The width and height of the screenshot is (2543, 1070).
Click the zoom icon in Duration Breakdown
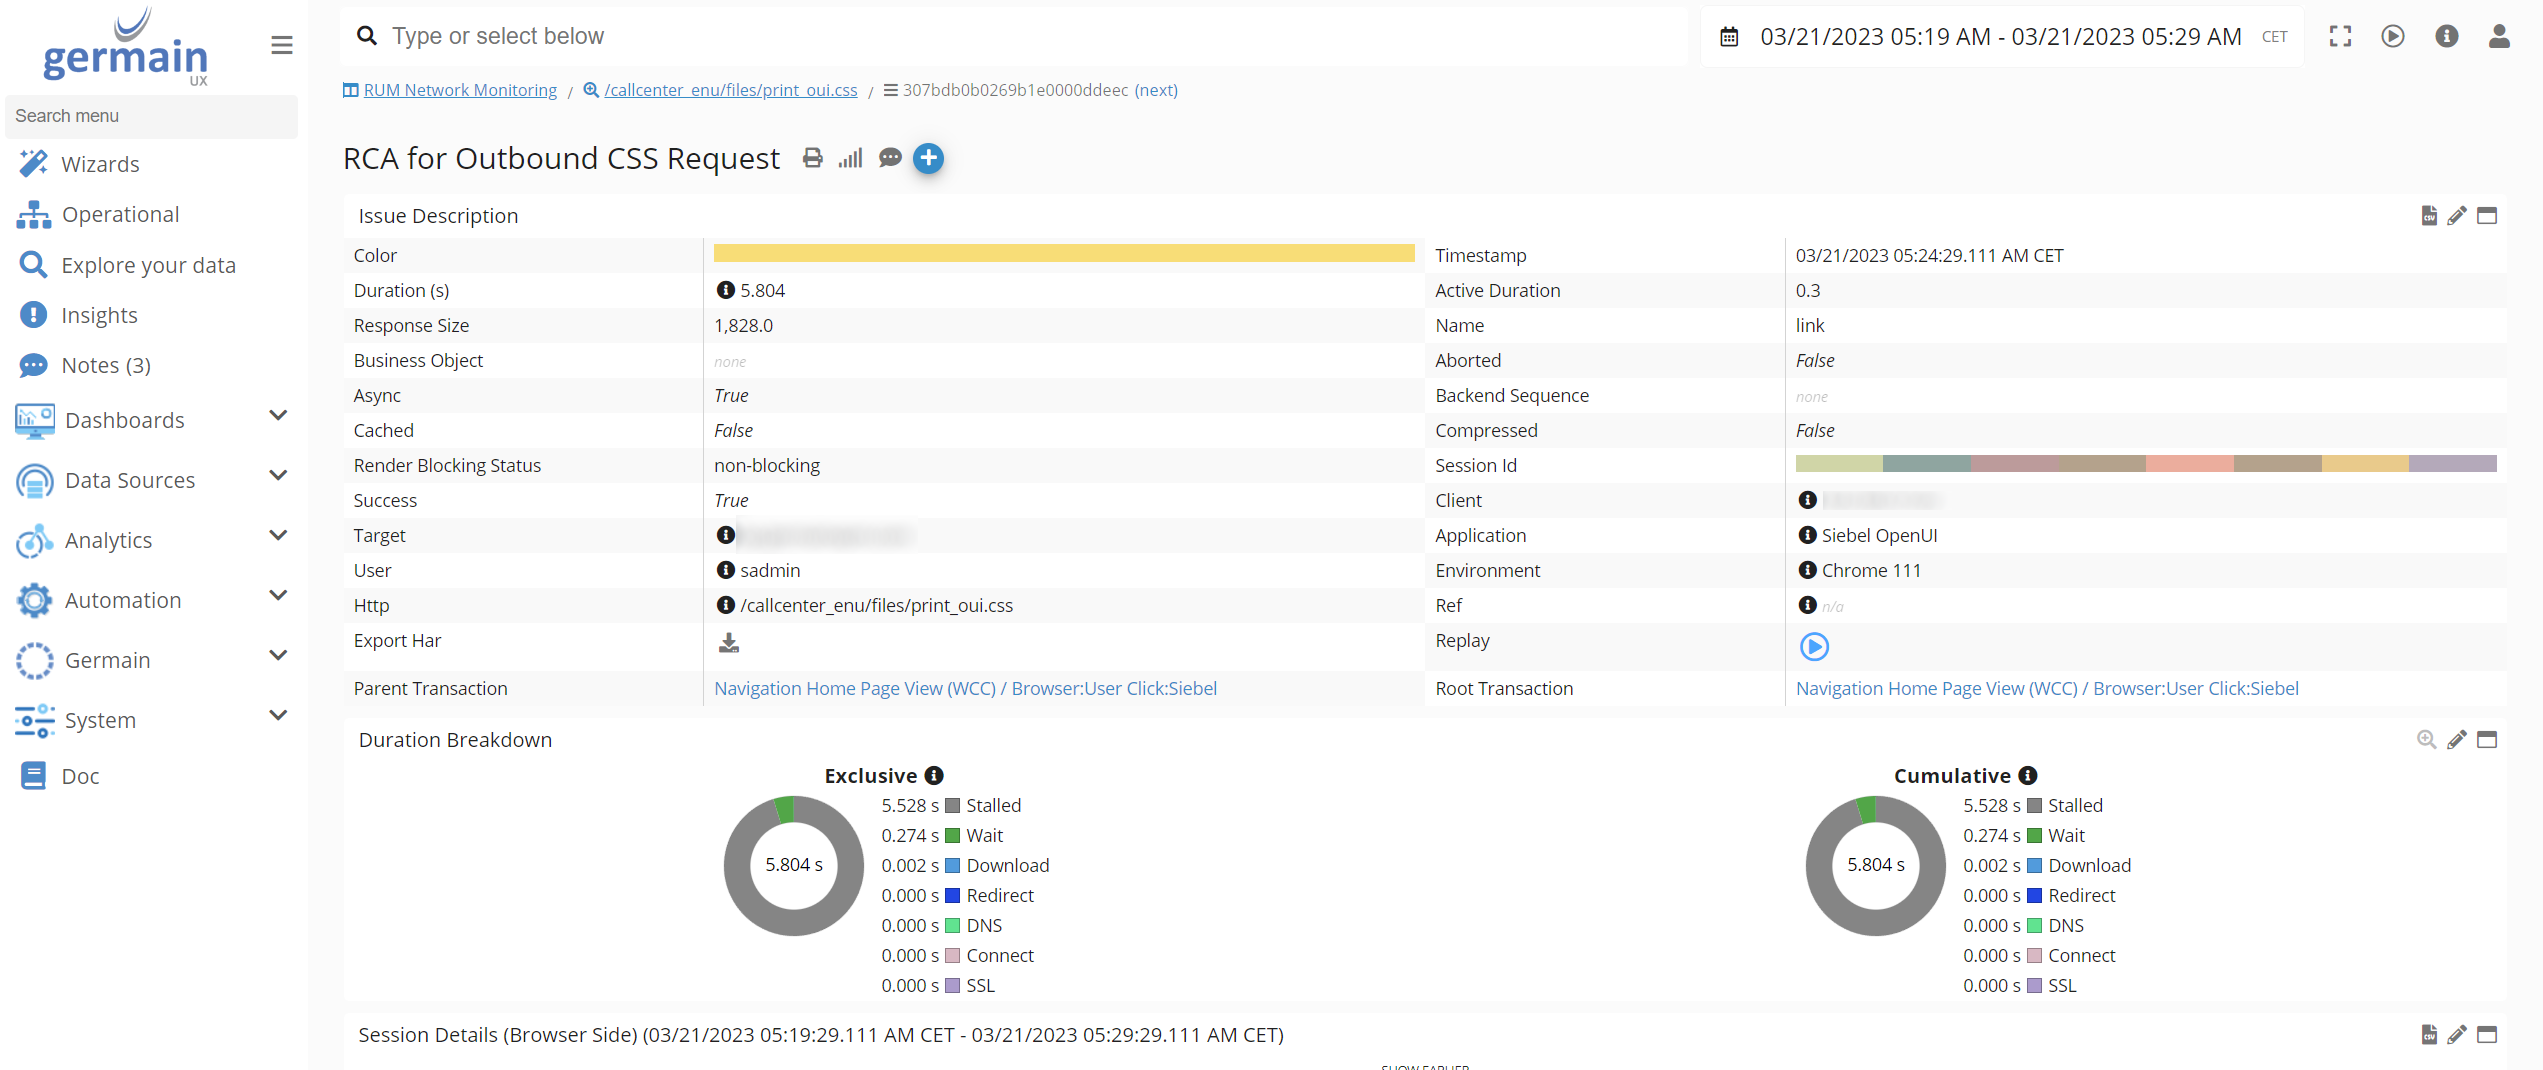click(x=2425, y=740)
